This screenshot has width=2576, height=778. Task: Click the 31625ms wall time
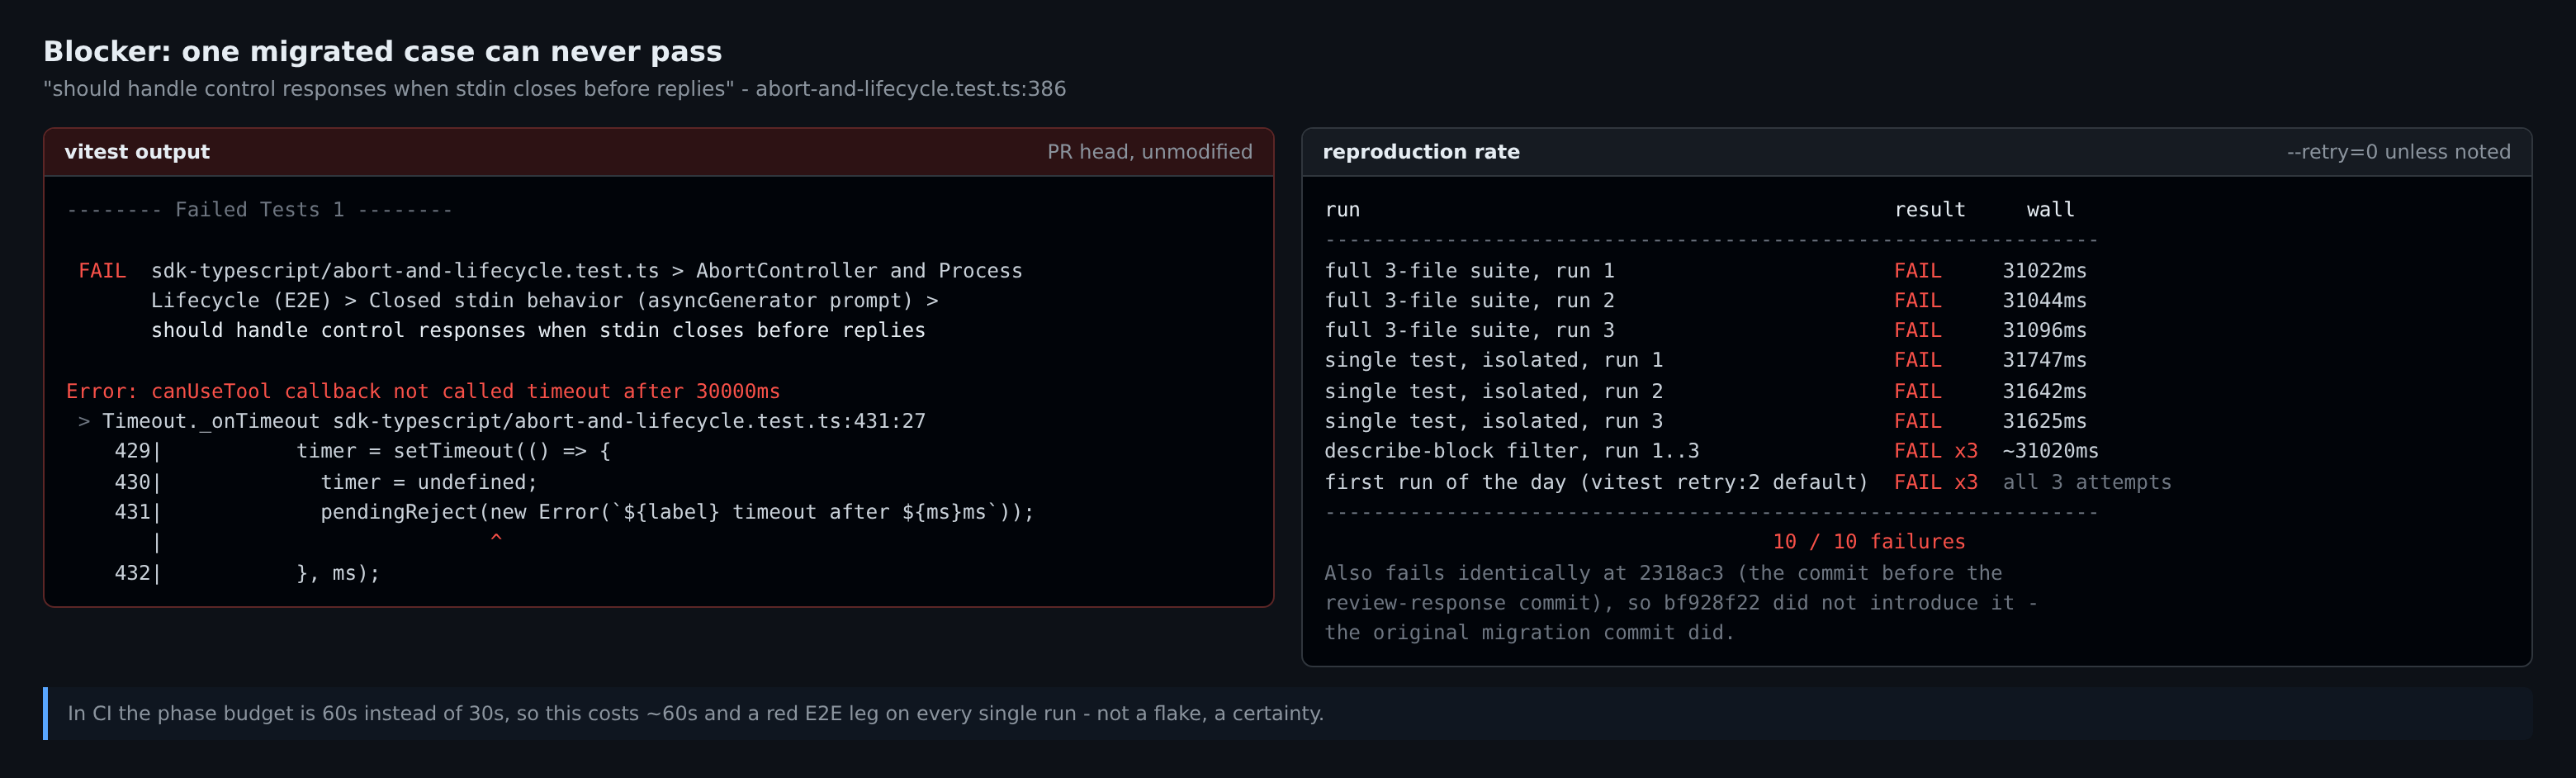point(2044,421)
